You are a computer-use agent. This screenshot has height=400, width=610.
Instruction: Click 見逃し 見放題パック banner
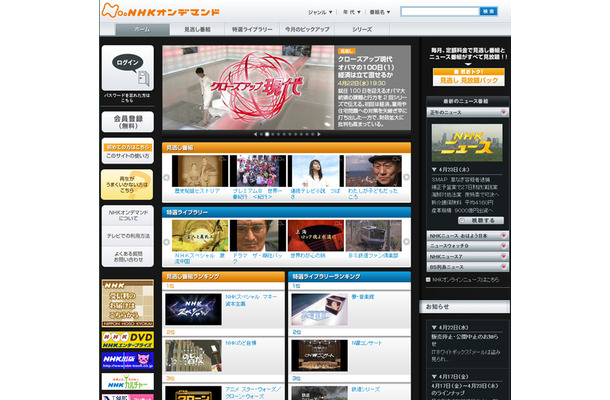469,77
